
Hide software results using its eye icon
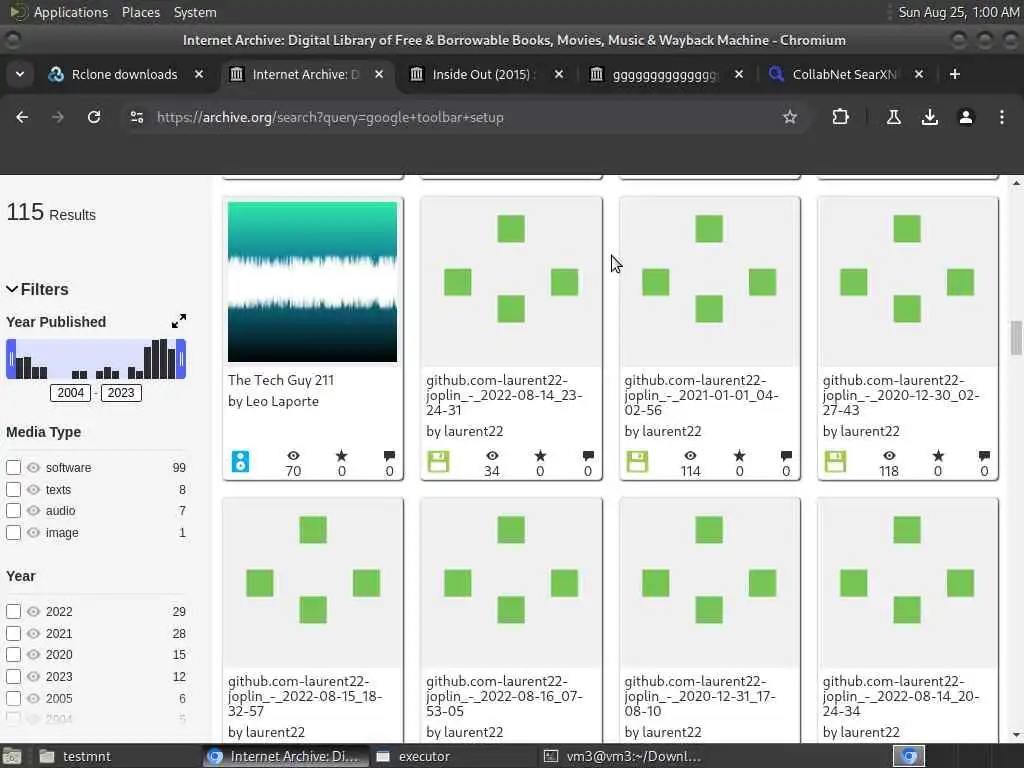pos(33,468)
